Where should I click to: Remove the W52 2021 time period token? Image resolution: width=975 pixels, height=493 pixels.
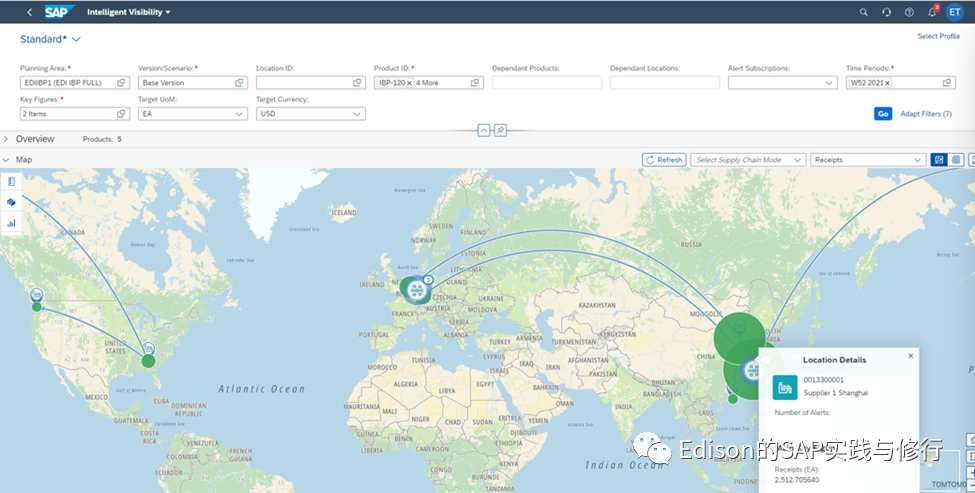(887, 83)
